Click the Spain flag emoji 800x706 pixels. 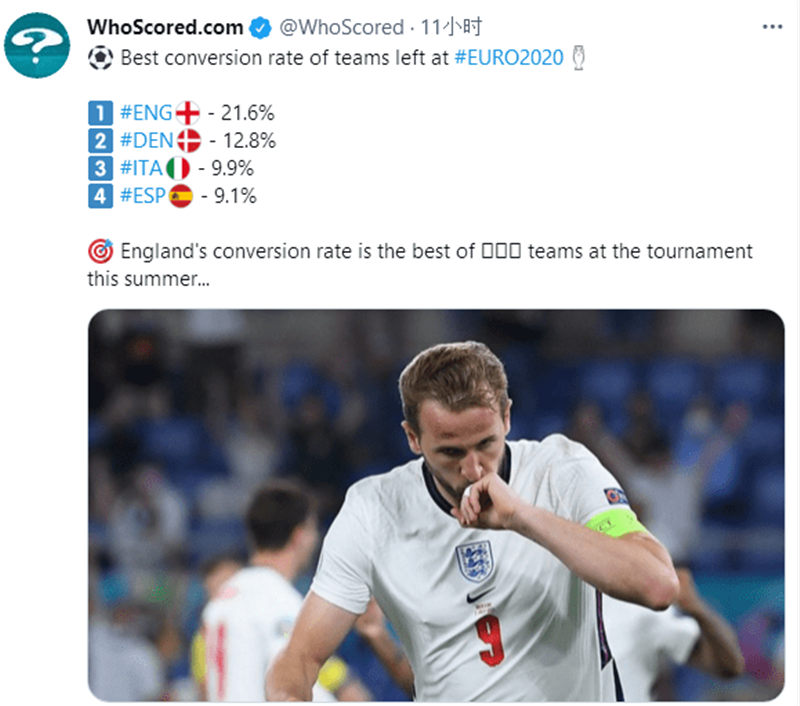(x=181, y=197)
